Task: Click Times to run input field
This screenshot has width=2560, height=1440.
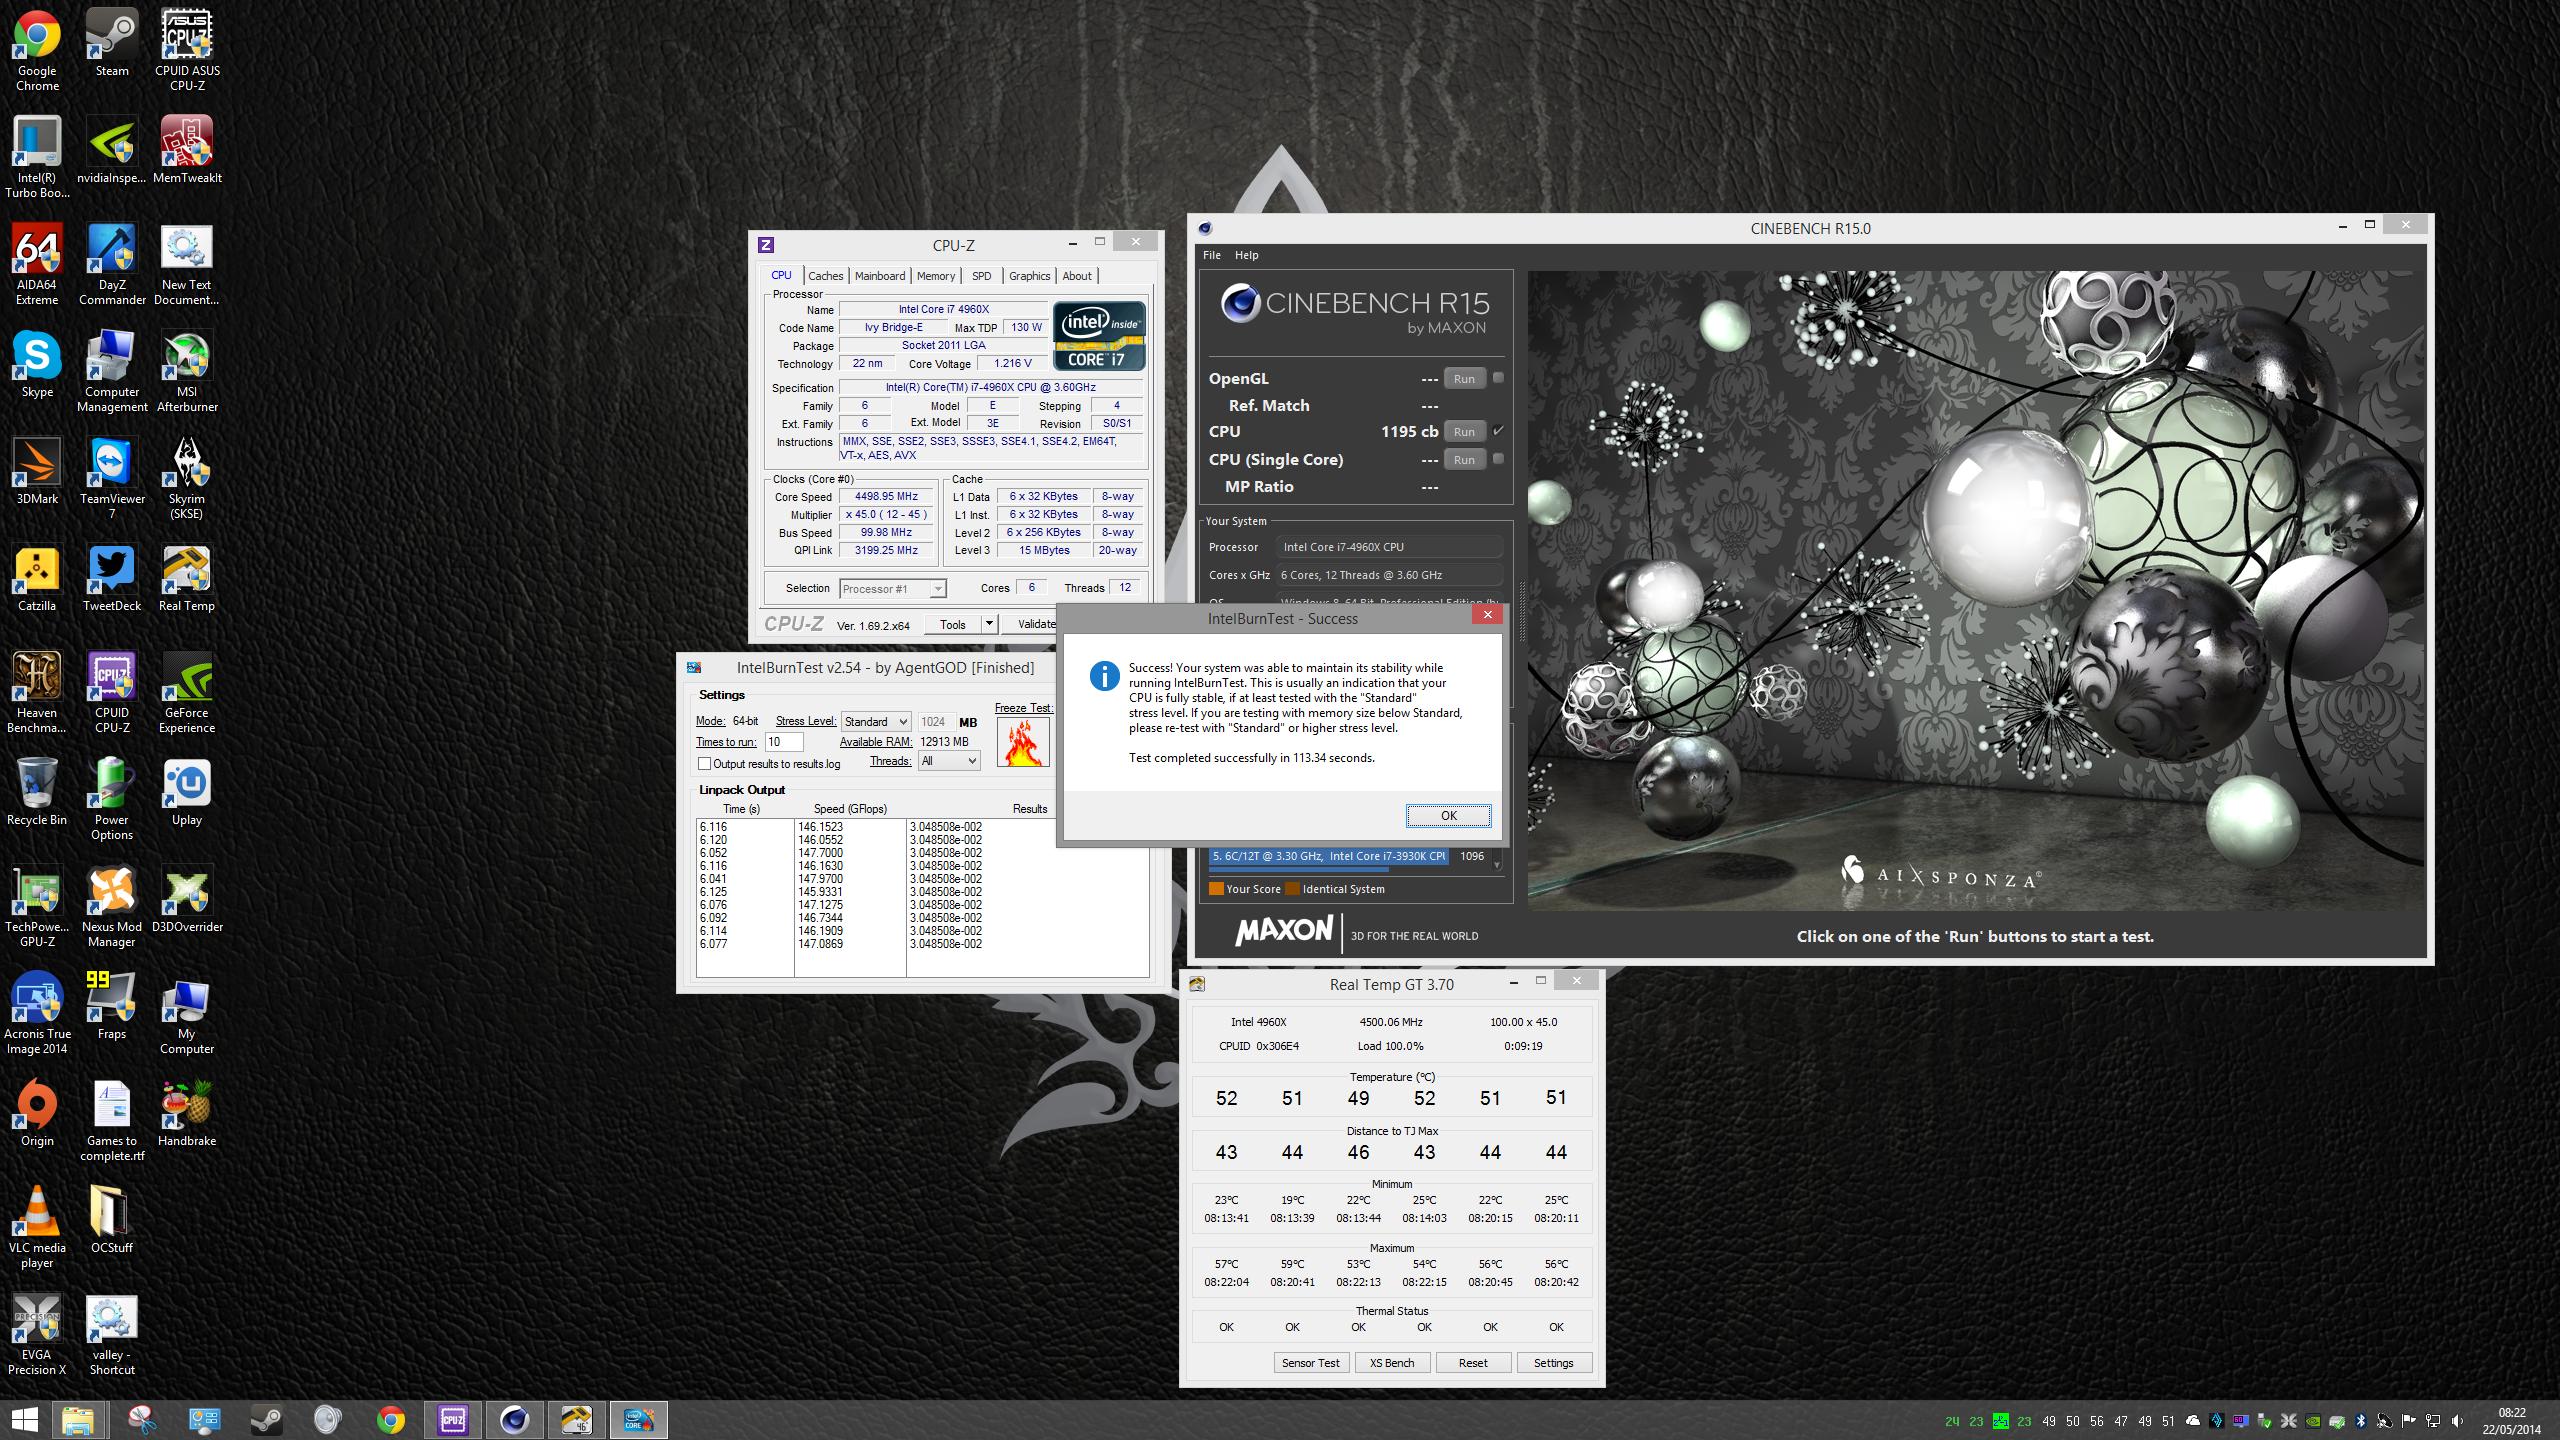Action: click(784, 742)
